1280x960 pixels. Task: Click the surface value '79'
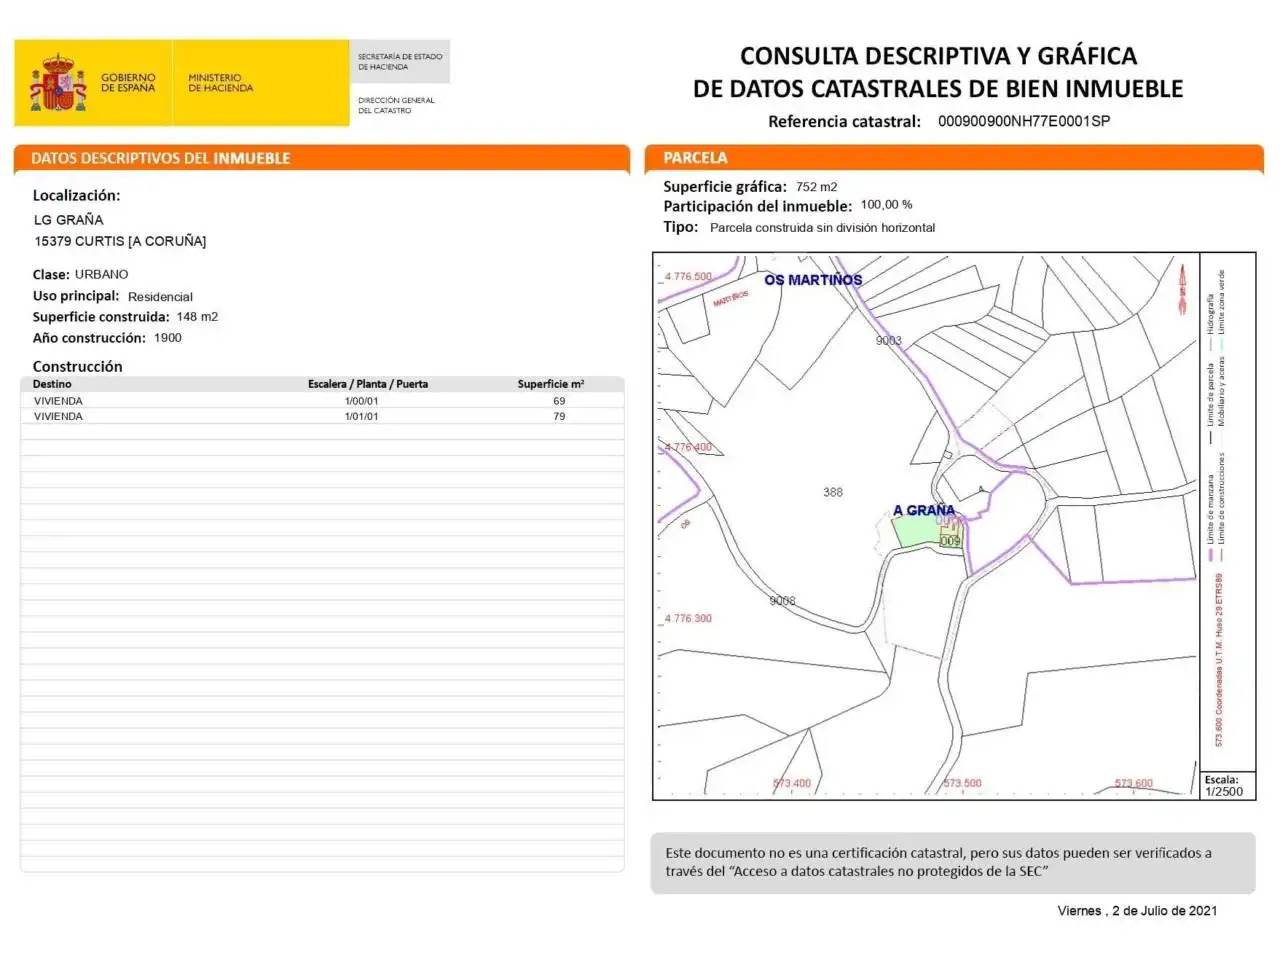point(559,416)
